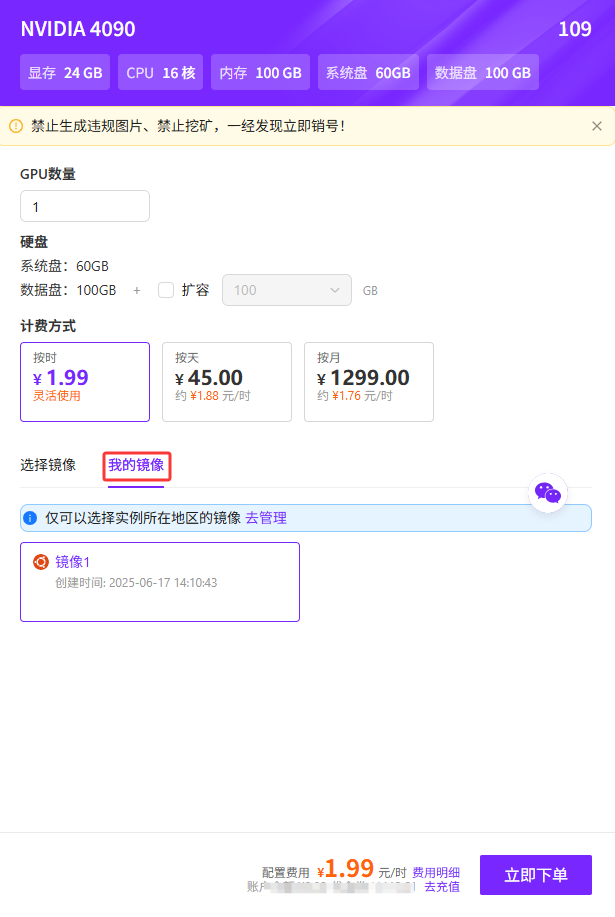Open the WeChat support chat icon
This screenshot has width=615, height=917.
[548, 492]
